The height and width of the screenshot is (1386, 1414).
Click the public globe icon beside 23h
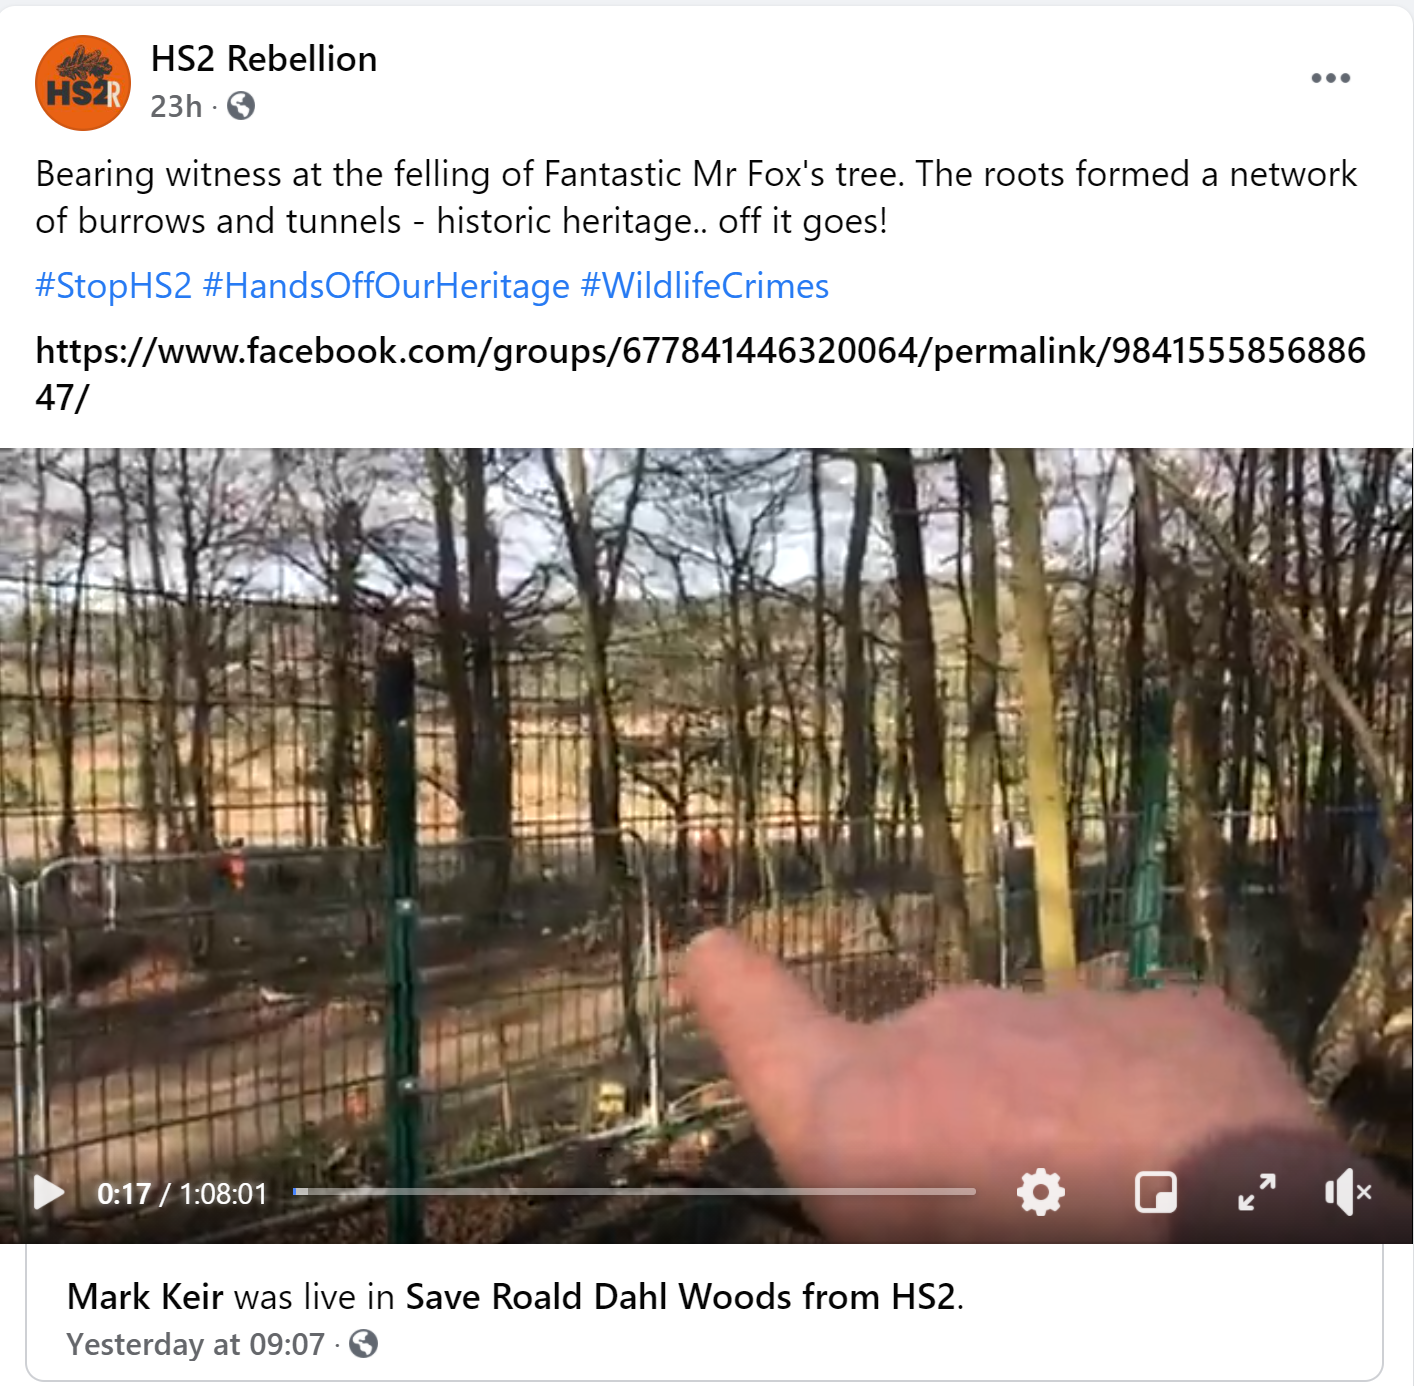coord(241,106)
